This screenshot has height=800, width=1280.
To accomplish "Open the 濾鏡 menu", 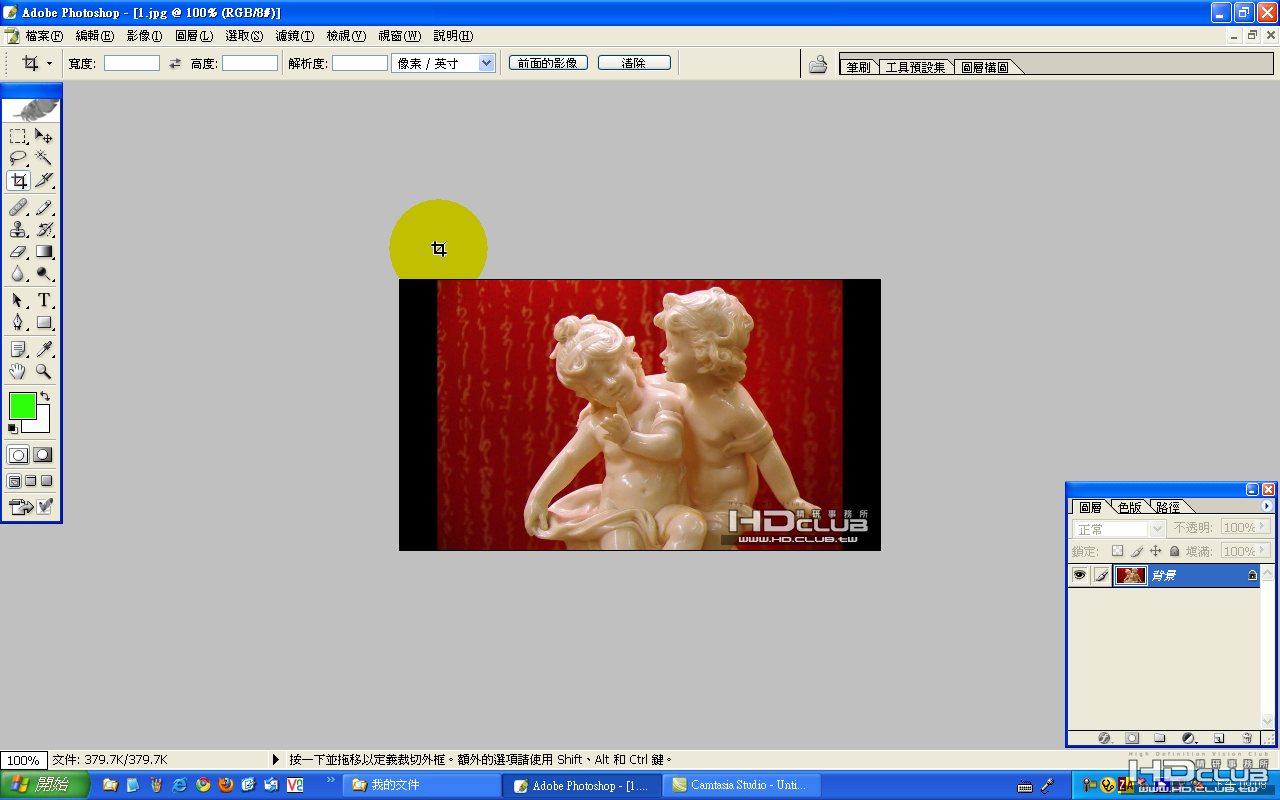I will coord(295,36).
